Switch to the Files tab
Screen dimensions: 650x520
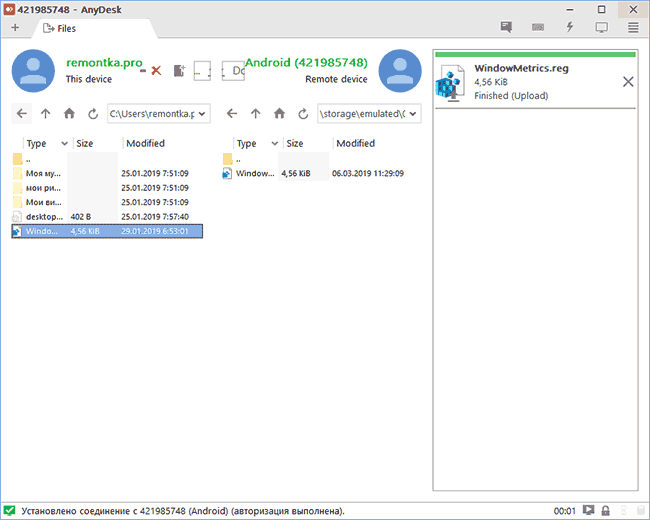point(60,27)
